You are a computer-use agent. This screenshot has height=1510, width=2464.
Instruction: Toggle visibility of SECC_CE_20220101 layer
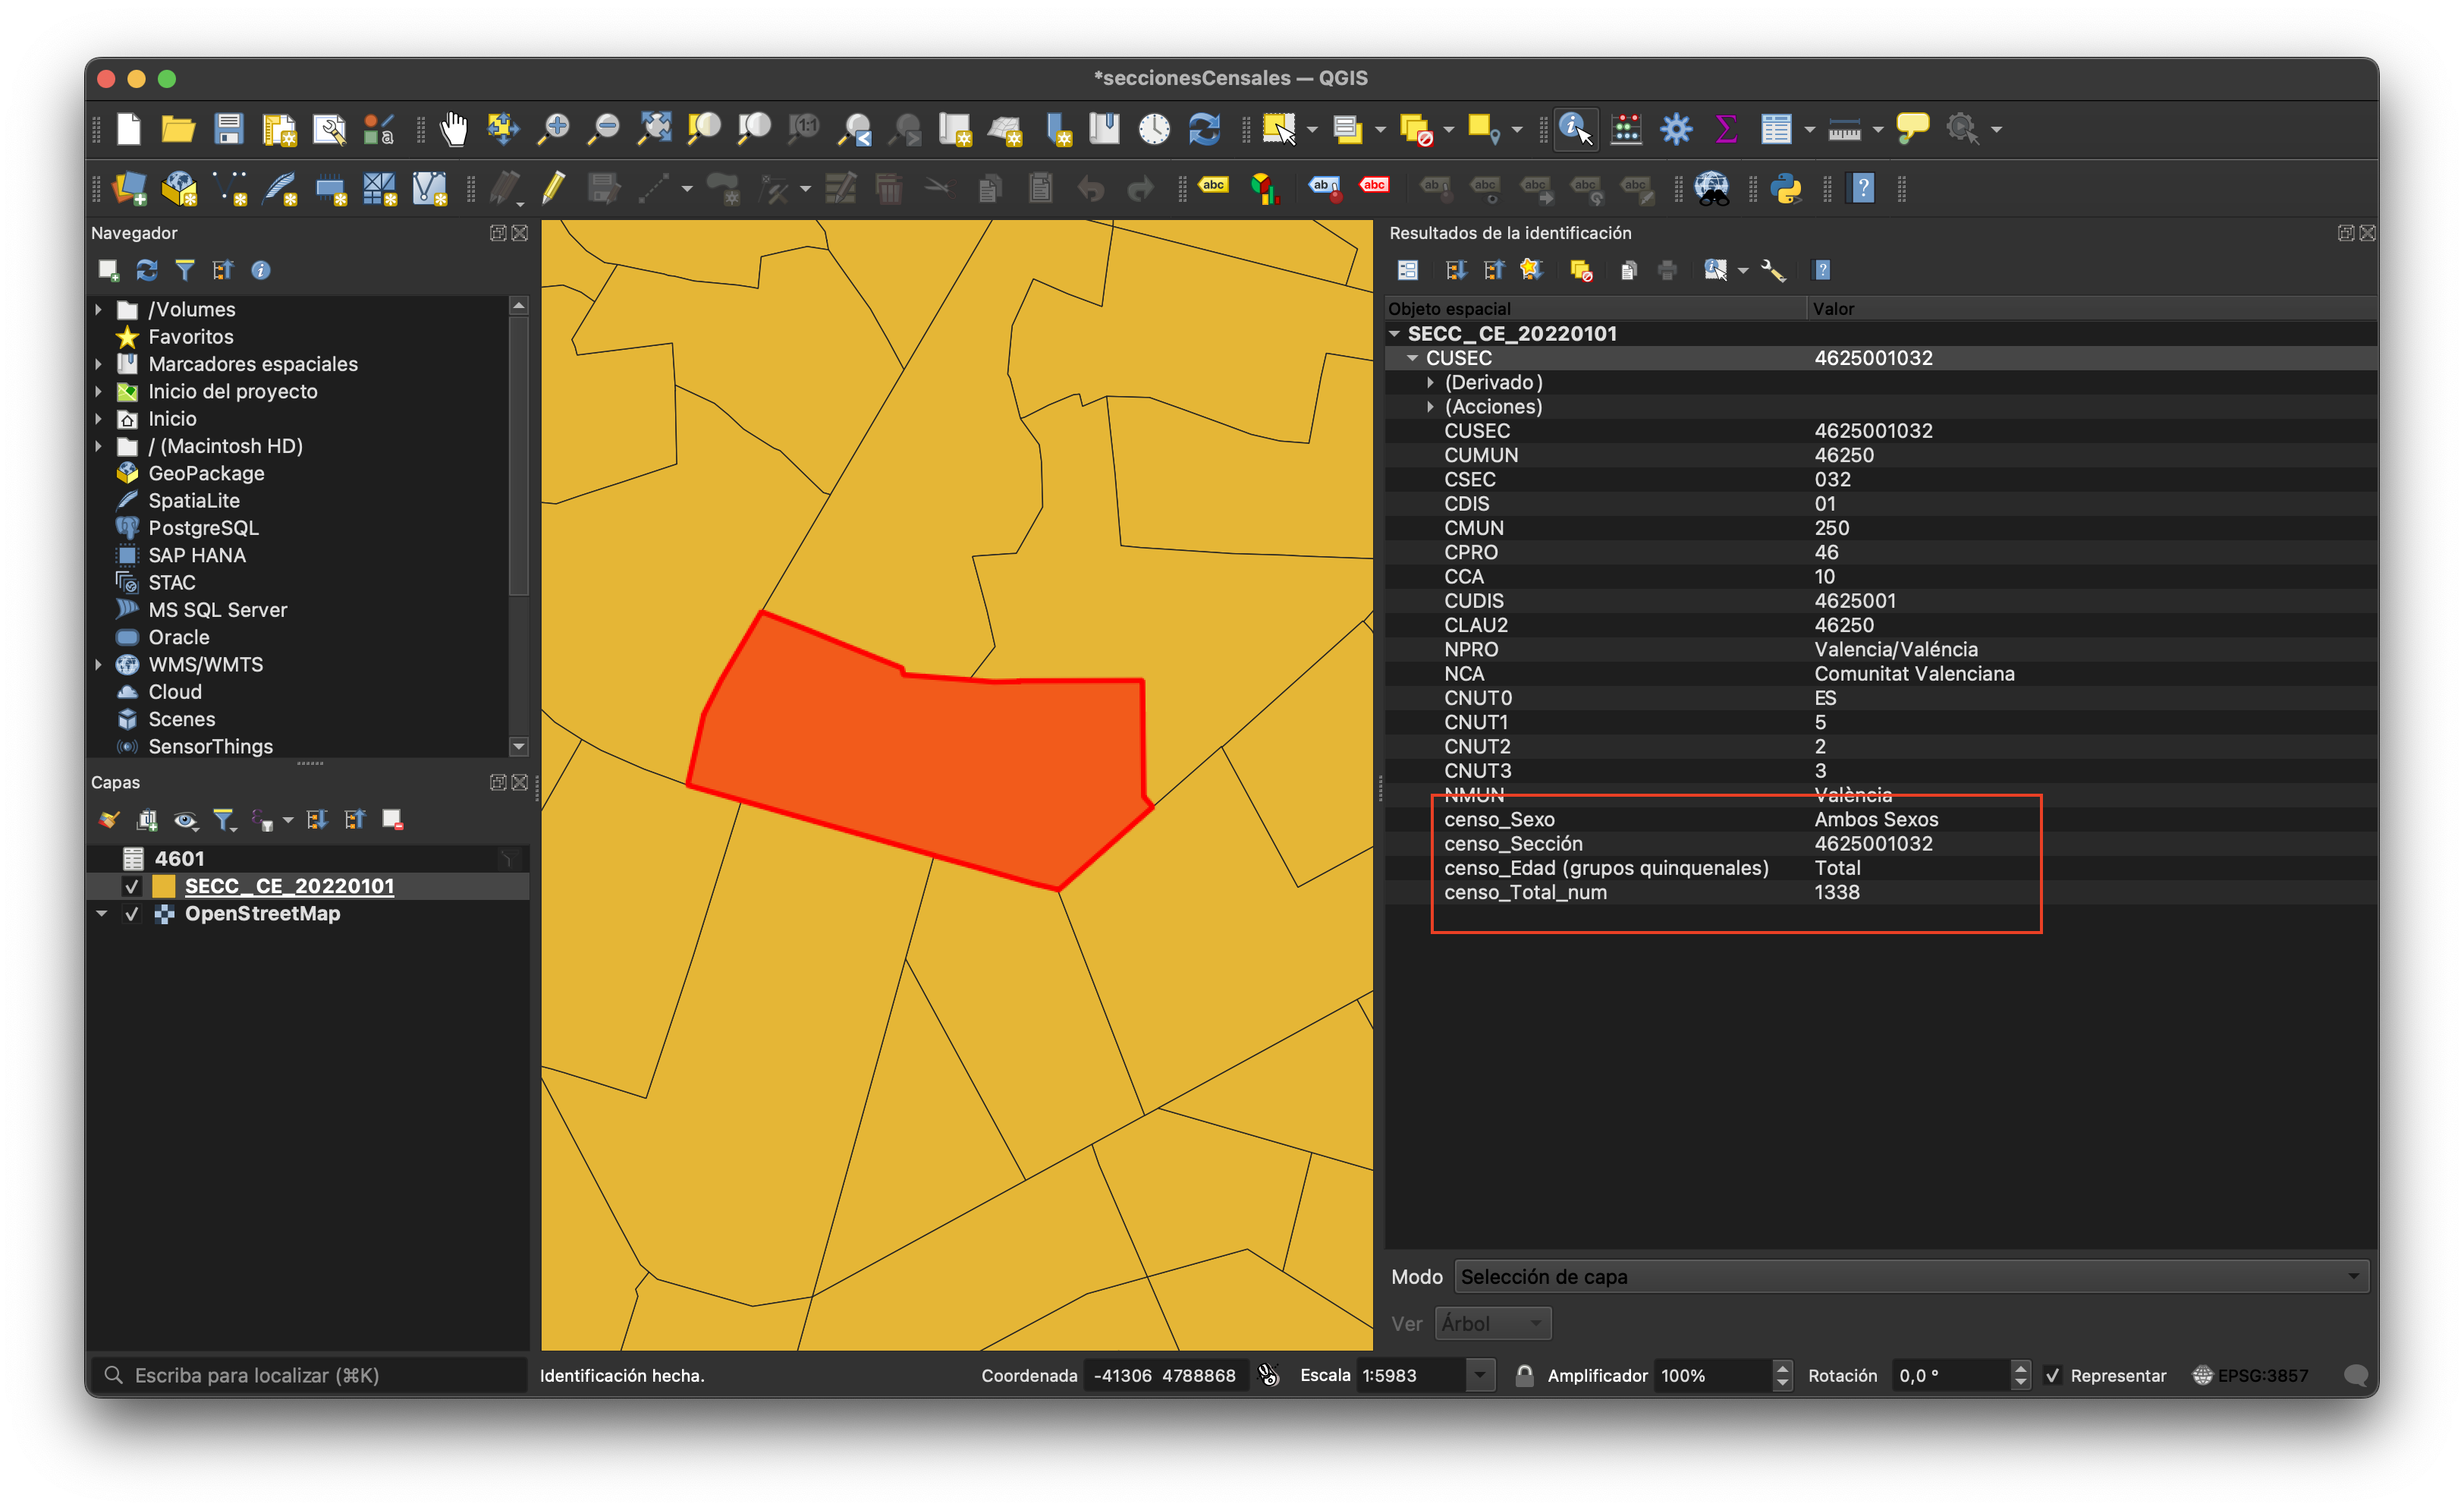(132, 886)
